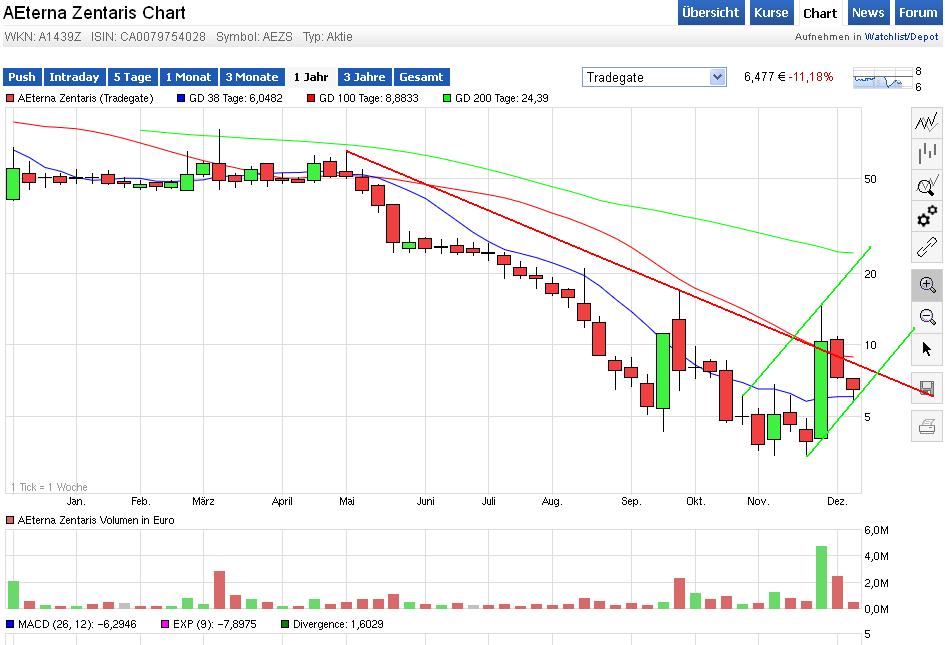945x645 pixels.
Task: Select the 5 Tage timeframe
Action: point(133,77)
